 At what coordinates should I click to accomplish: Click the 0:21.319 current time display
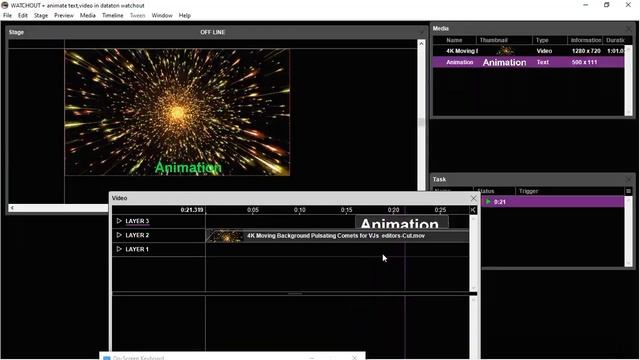(x=192, y=210)
